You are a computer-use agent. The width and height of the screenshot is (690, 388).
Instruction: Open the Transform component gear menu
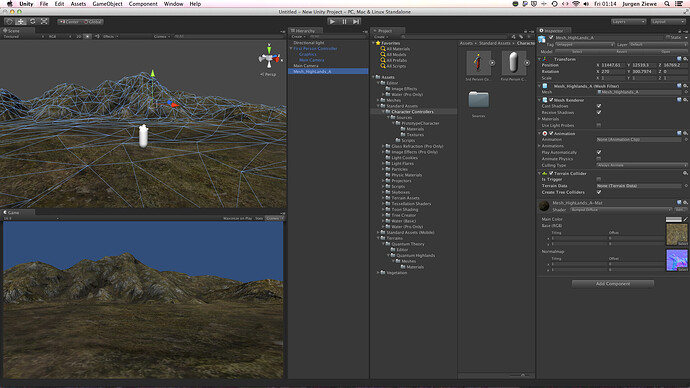pyautogui.click(x=685, y=59)
